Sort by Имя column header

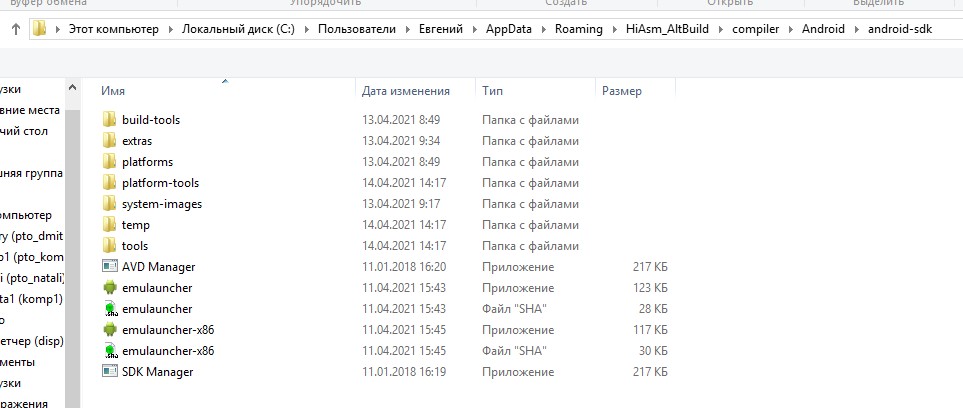click(113, 91)
